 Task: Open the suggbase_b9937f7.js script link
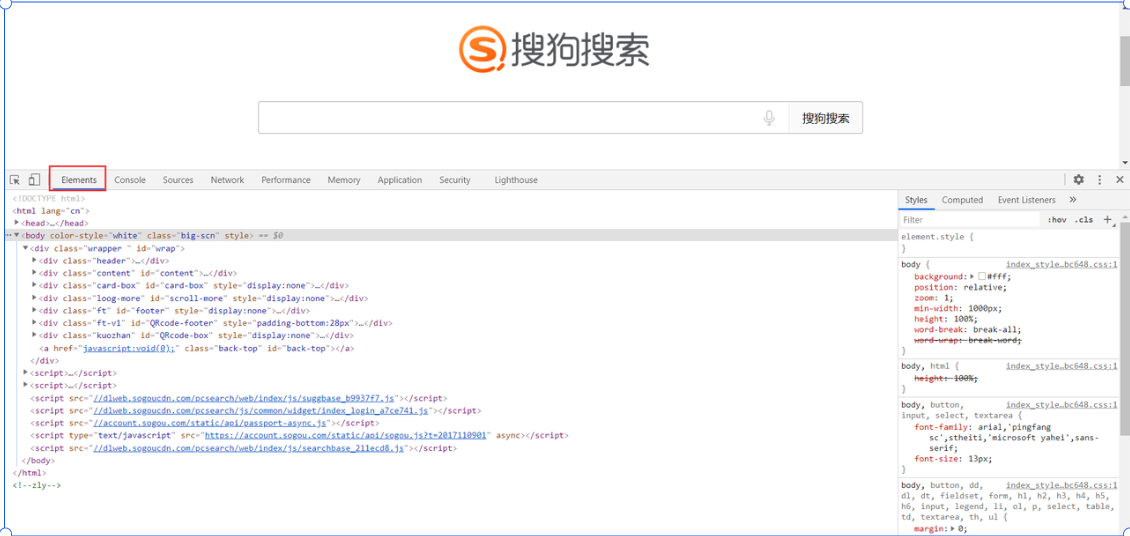click(244, 398)
